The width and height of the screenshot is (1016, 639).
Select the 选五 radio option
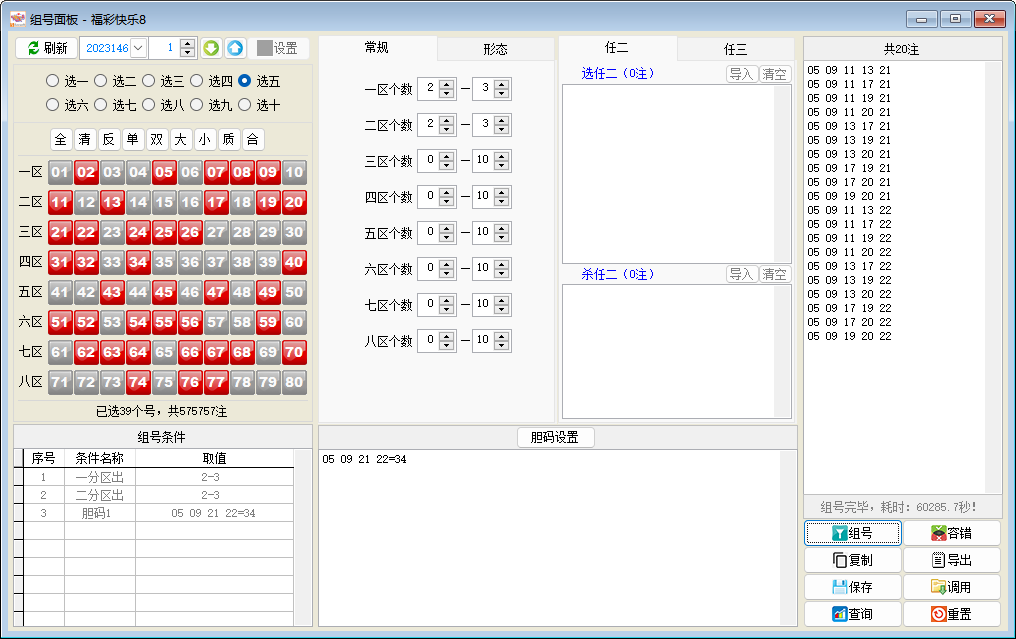pos(259,81)
